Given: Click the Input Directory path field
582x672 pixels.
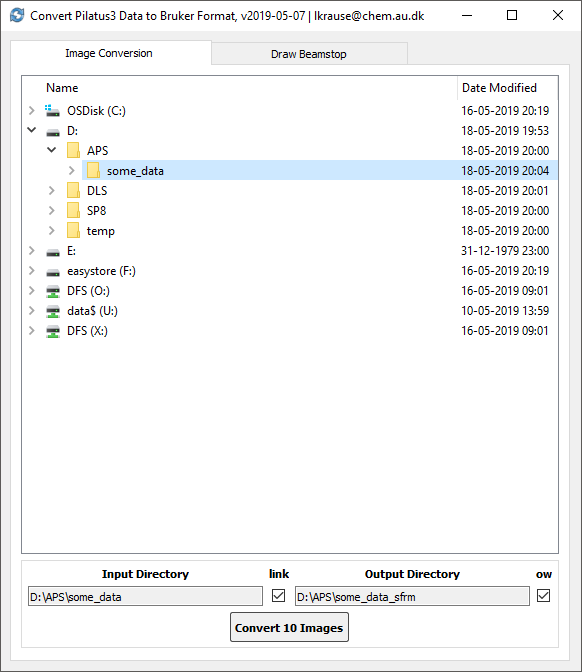Looking at the screenshot, I should coord(145,597).
